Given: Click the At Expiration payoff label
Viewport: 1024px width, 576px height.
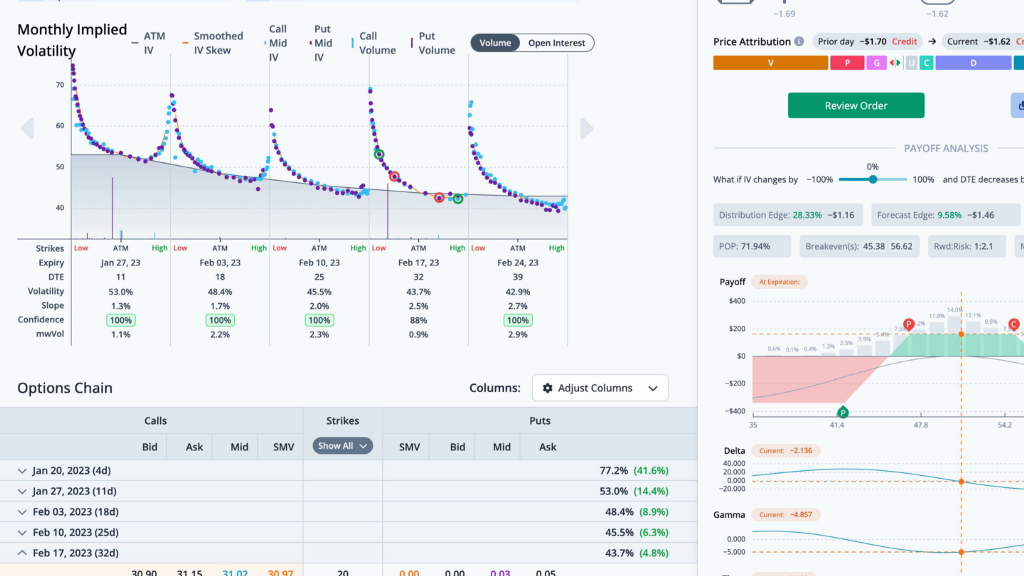Looking at the screenshot, I should click(x=778, y=282).
